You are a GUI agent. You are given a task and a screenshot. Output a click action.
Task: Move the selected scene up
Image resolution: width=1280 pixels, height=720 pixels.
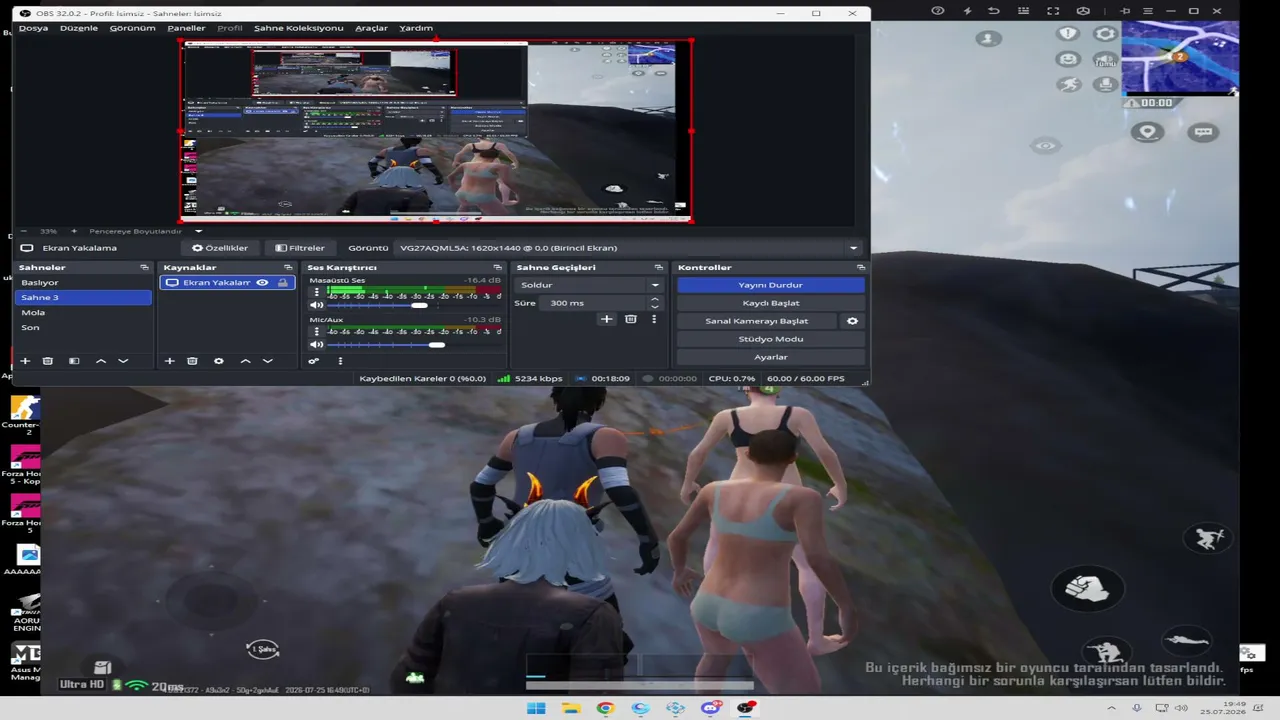(101, 361)
